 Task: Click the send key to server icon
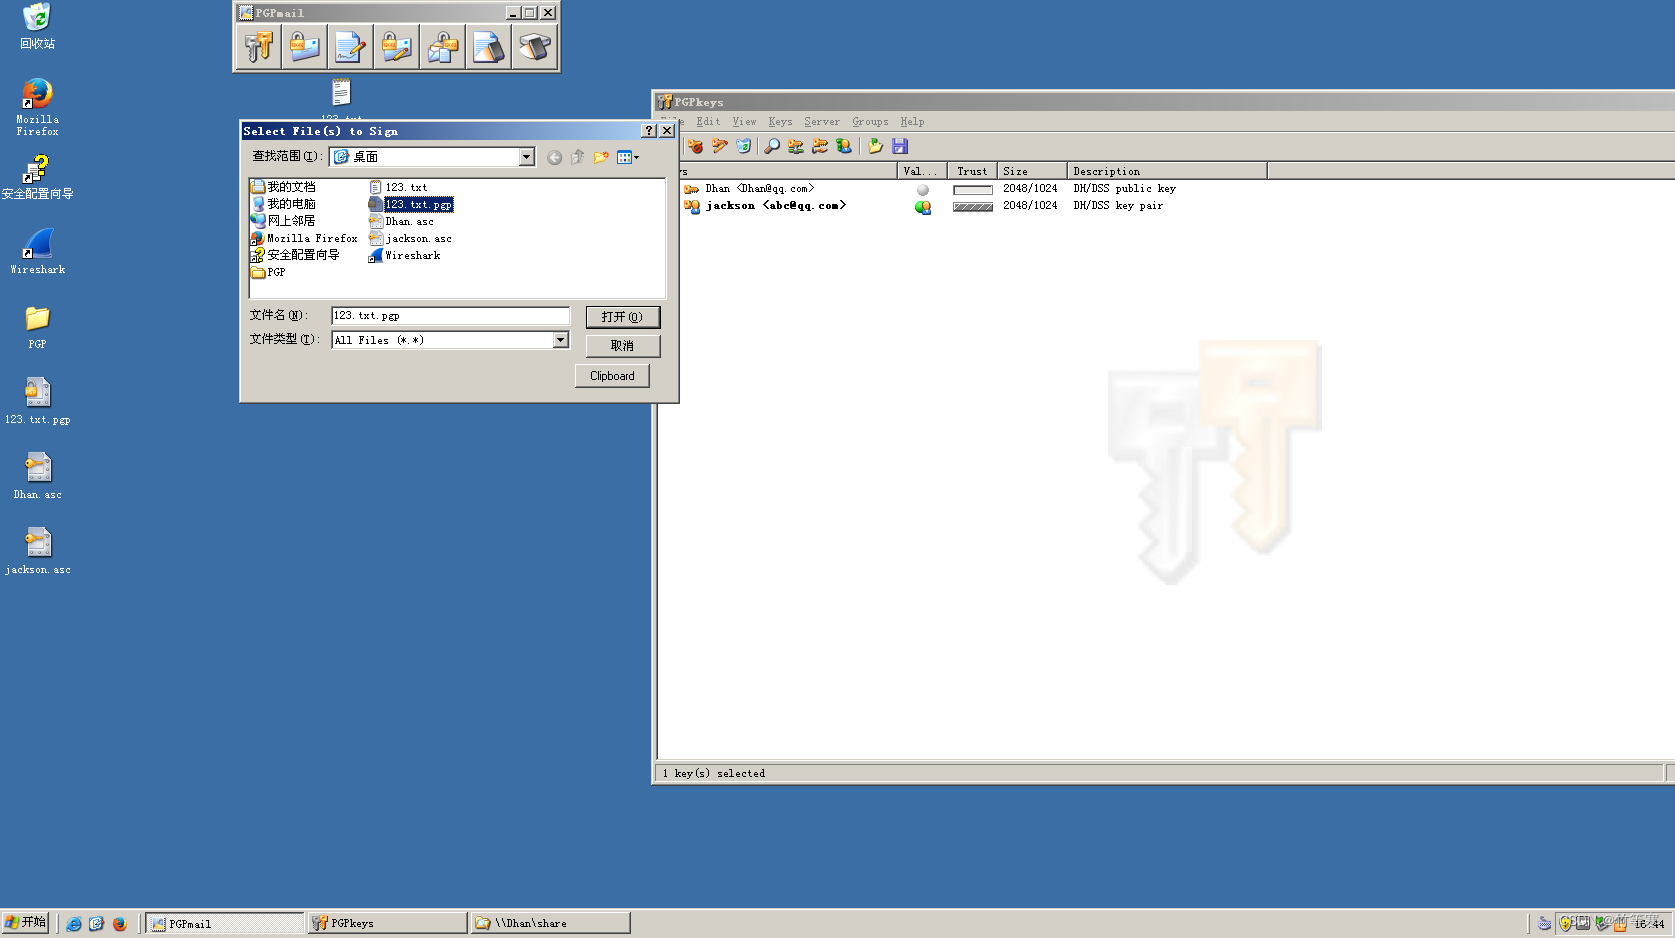coord(796,146)
